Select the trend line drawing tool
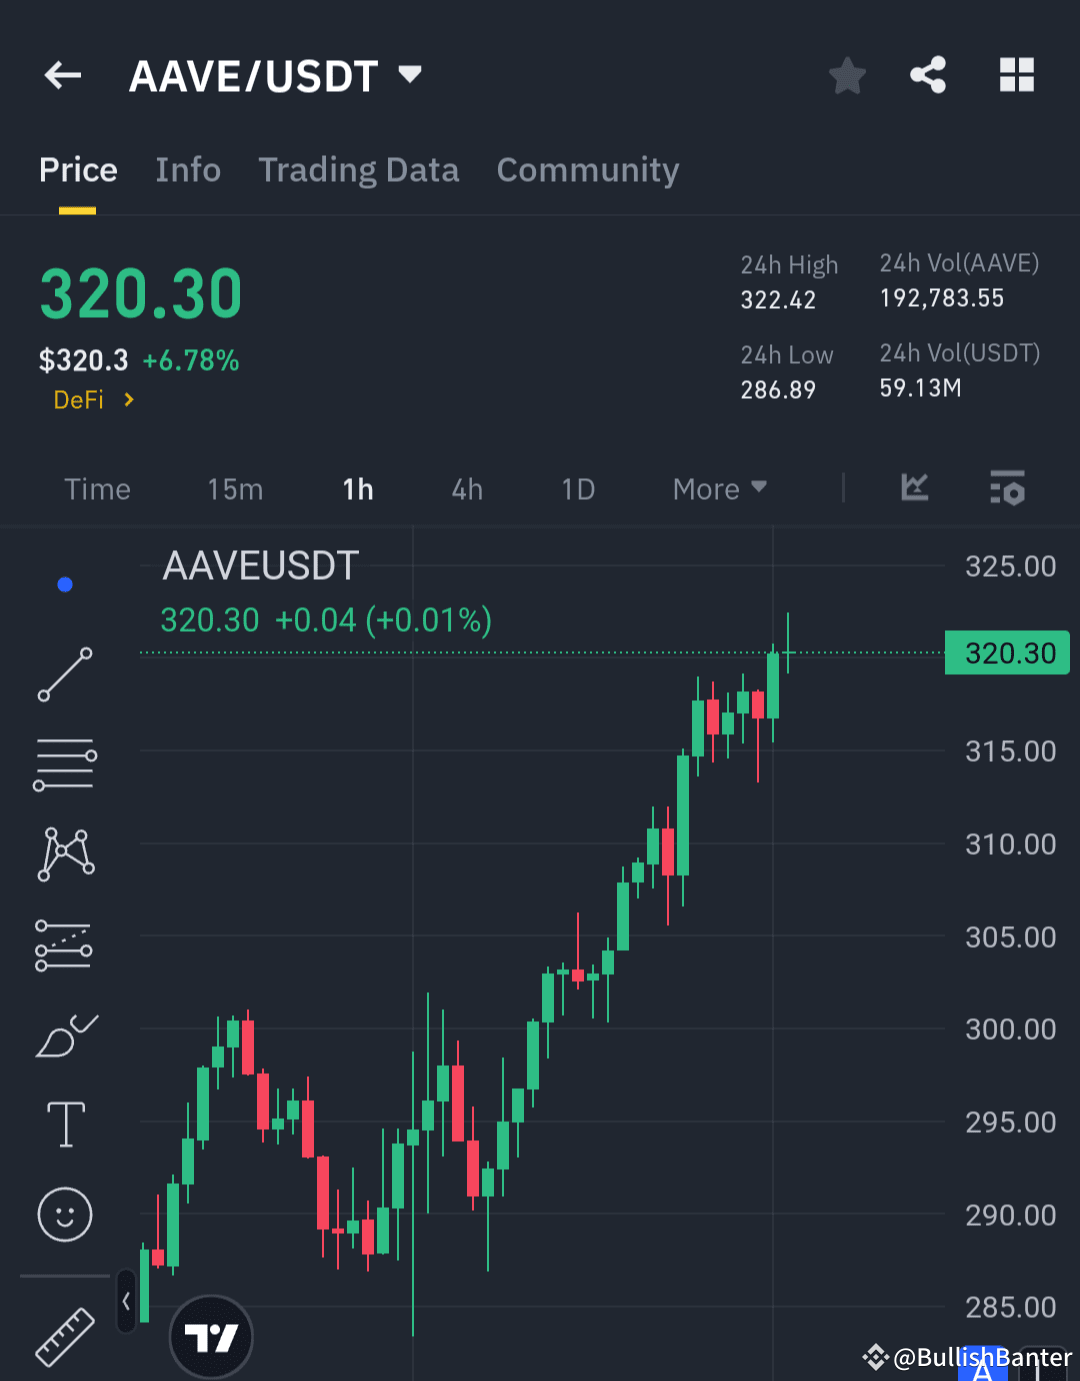Screen dimensions: 1080x1381 pos(64,675)
